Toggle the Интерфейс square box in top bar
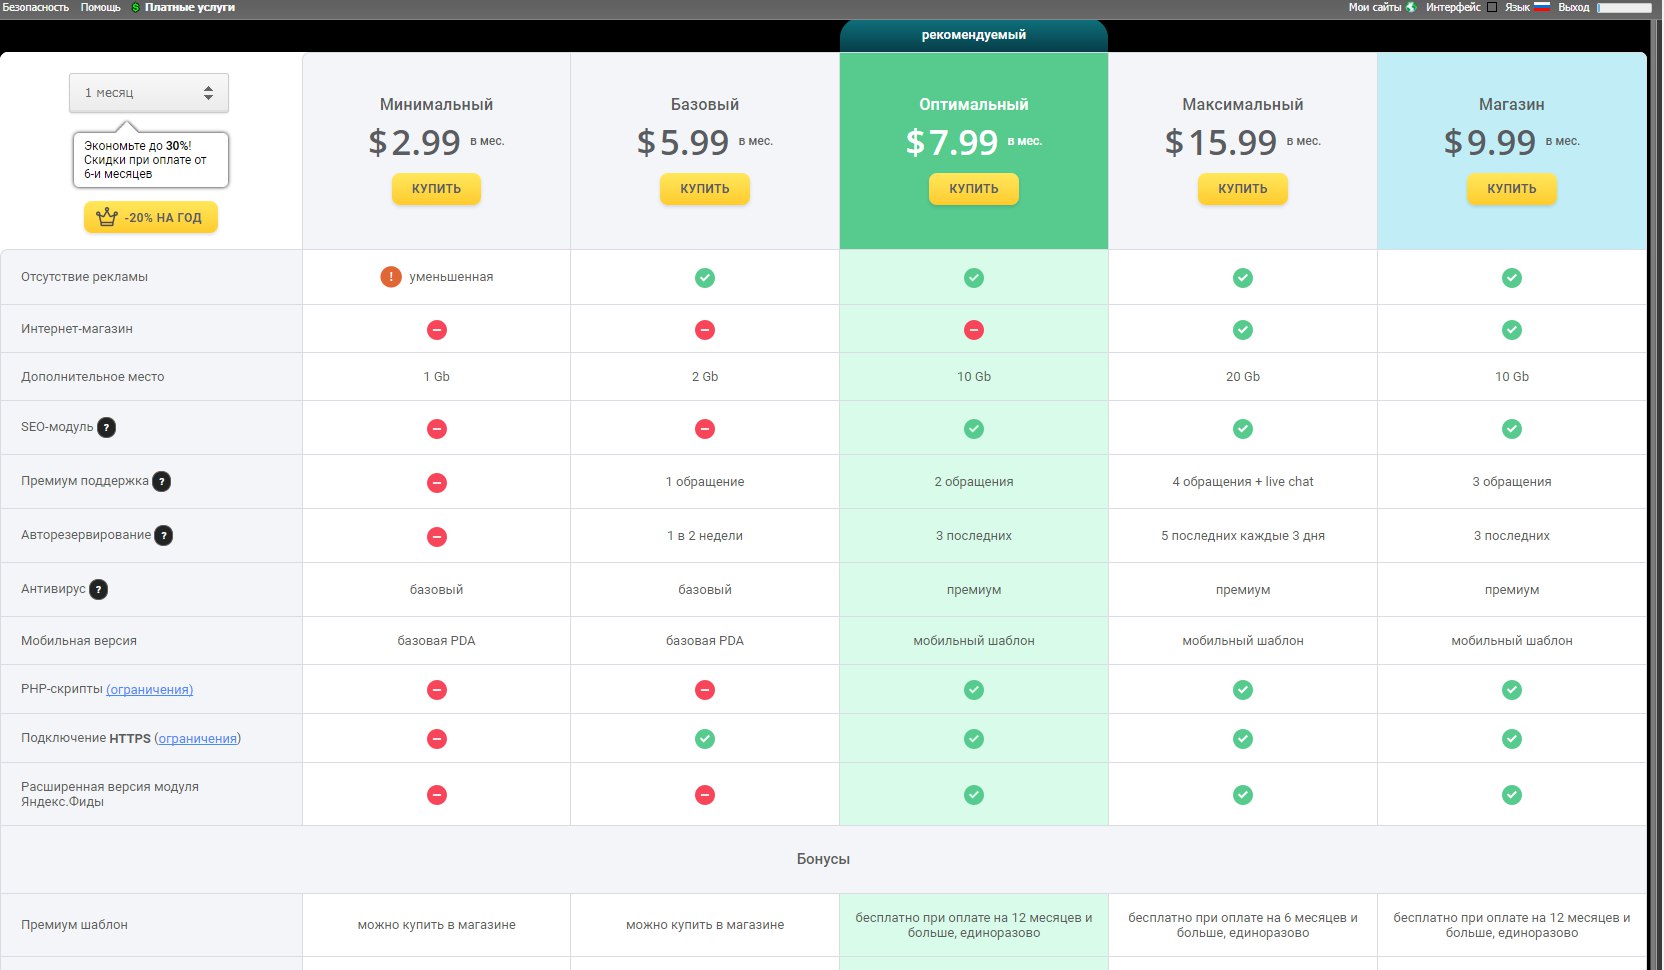The height and width of the screenshot is (970, 1664). (x=1492, y=7)
